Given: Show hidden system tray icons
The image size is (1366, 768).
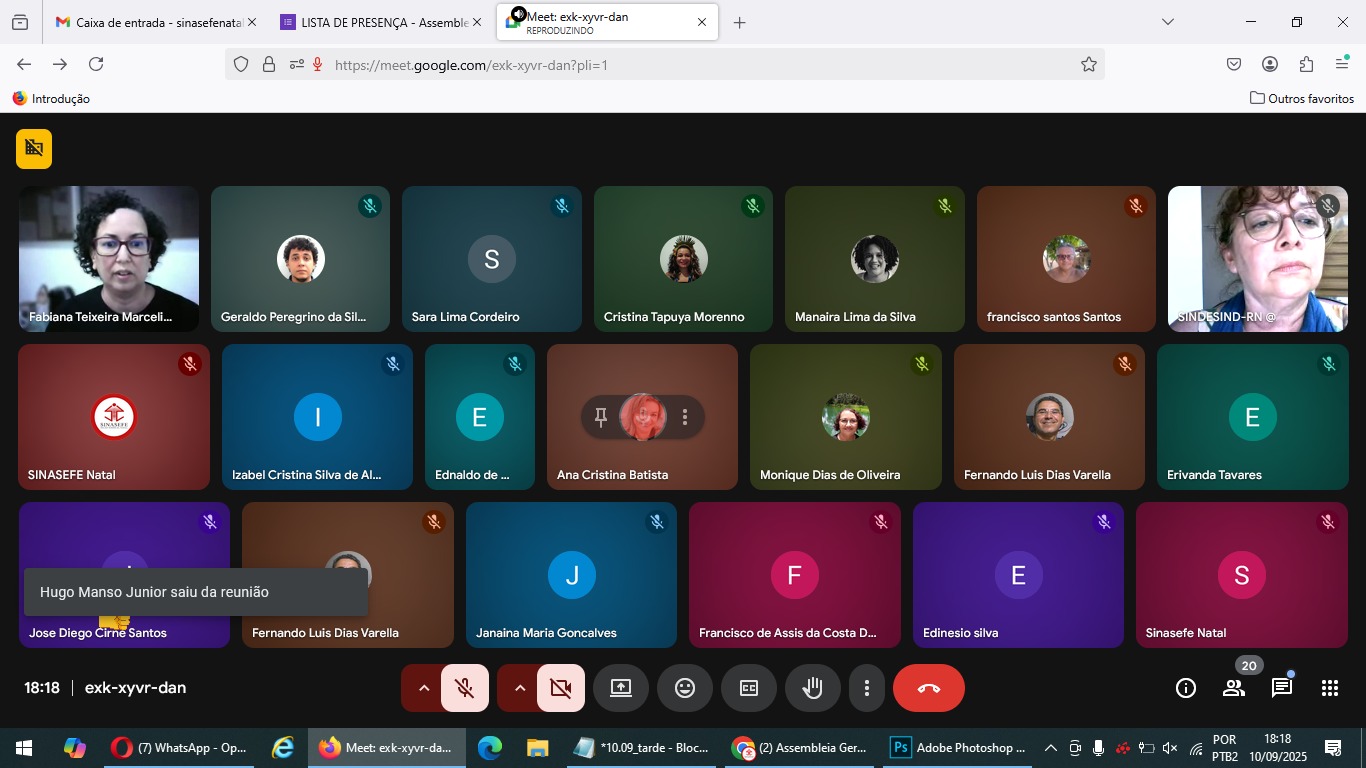Looking at the screenshot, I should click(1051, 748).
